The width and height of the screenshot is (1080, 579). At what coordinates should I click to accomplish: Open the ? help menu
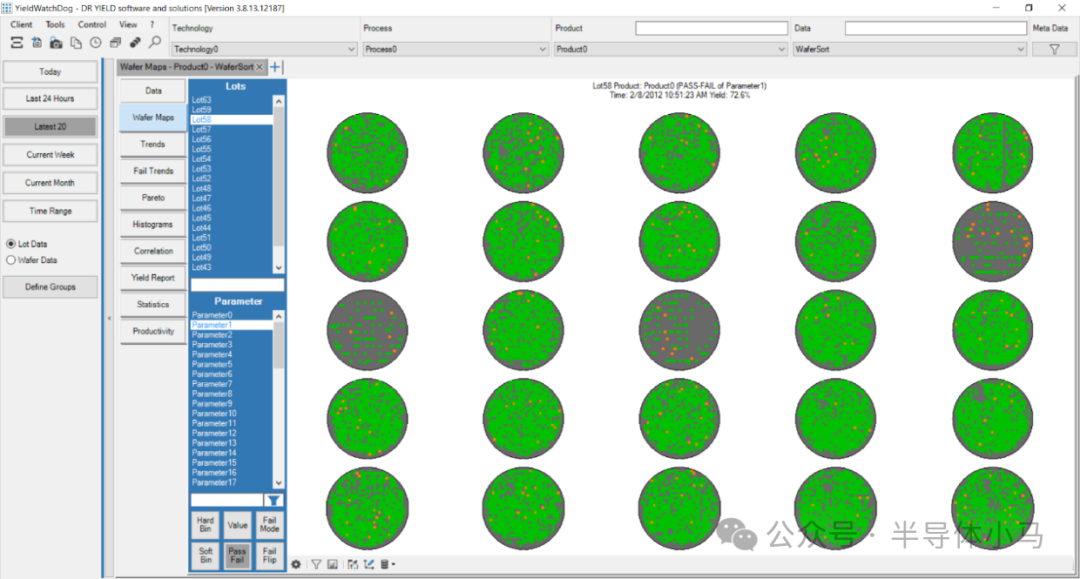pos(152,24)
